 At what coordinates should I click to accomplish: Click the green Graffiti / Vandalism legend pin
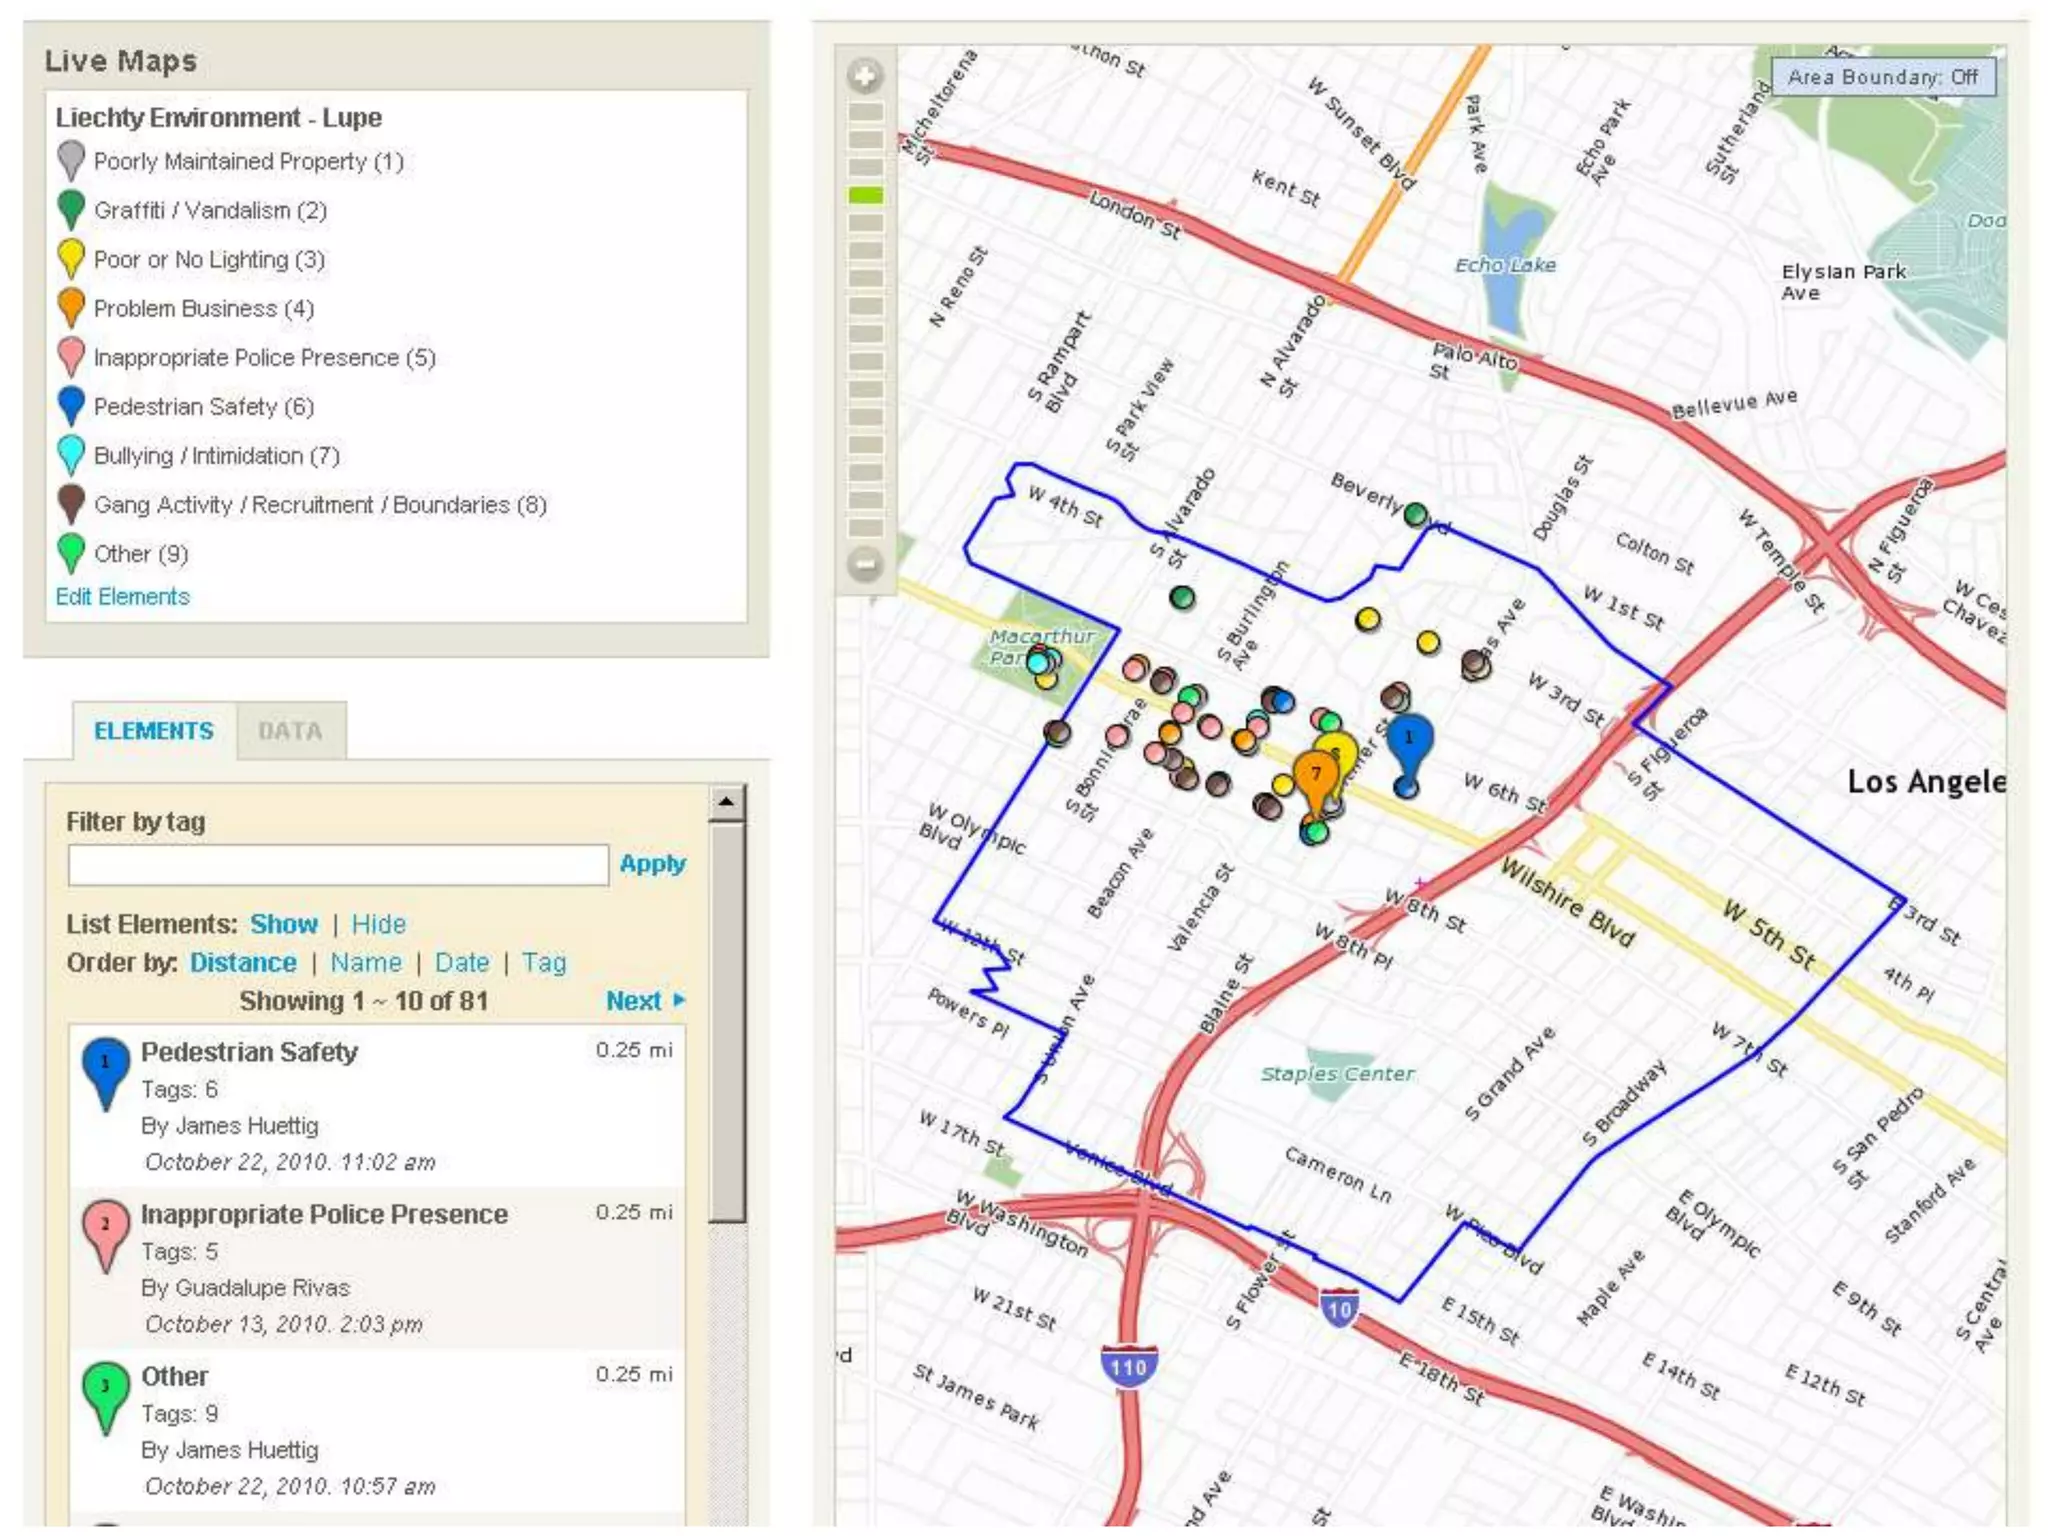pos(71,209)
